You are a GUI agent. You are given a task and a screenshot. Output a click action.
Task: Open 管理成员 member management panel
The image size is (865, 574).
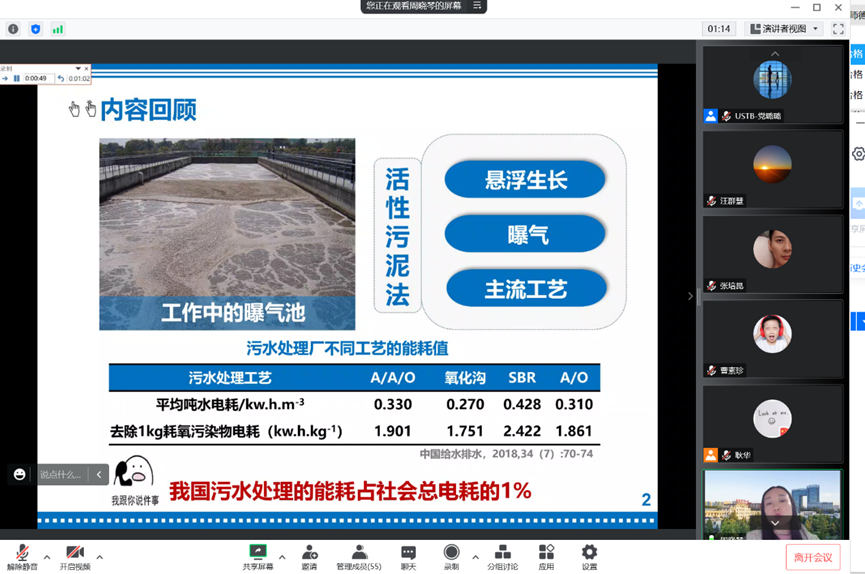click(x=359, y=556)
